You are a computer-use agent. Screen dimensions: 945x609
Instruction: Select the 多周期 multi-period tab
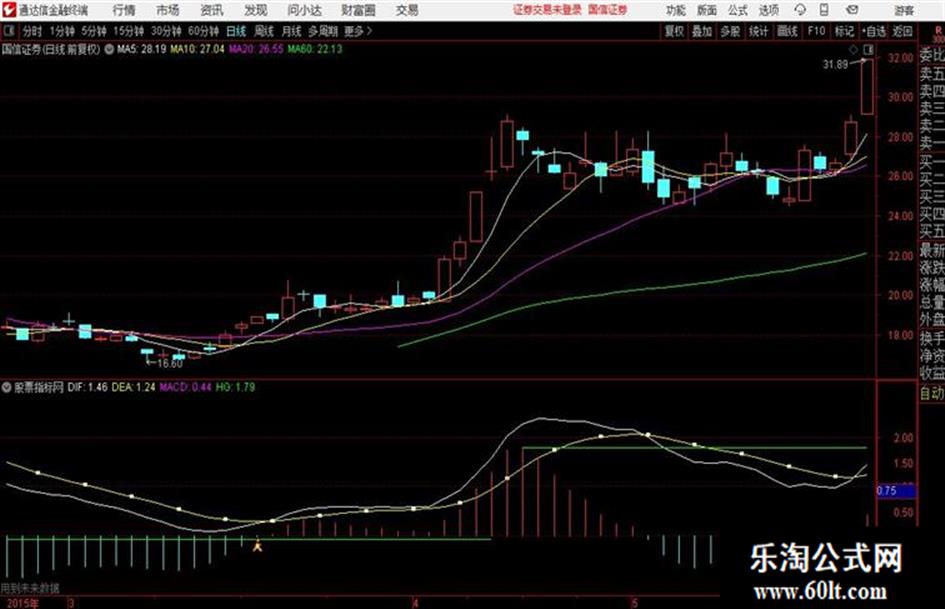[x=323, y=31]
